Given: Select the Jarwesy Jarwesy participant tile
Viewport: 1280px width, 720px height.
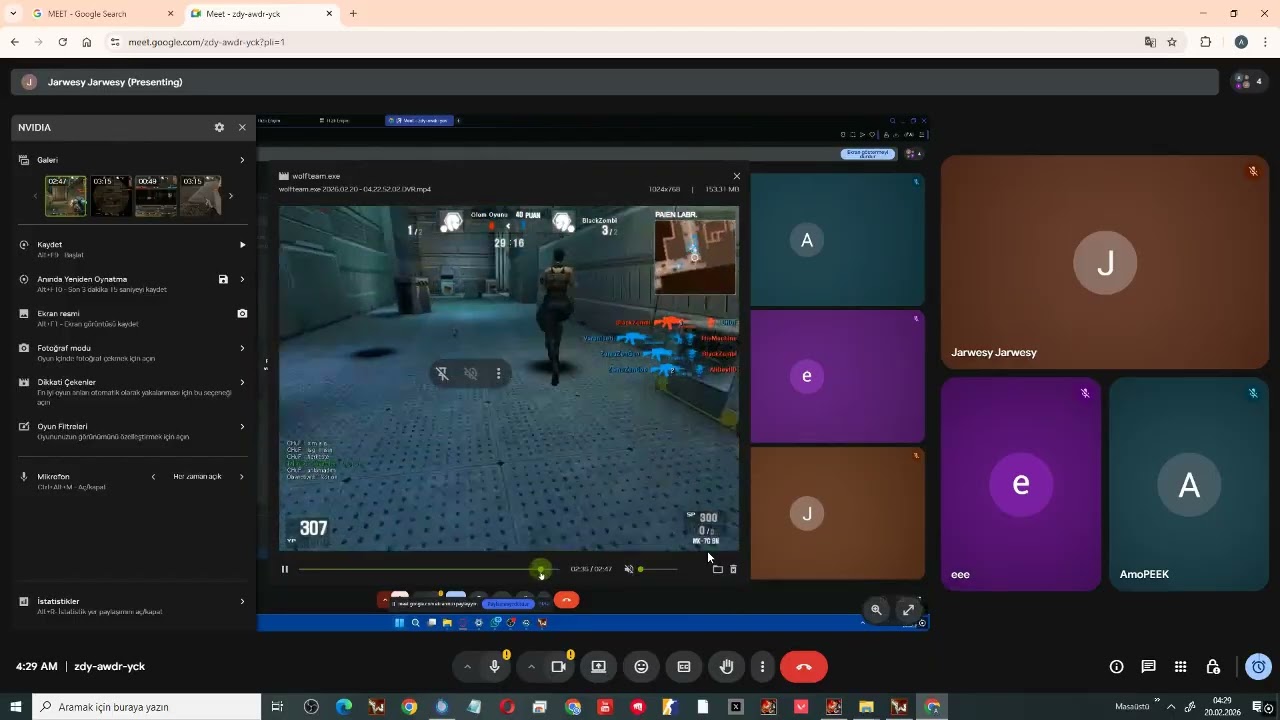Looking at the screenshot, I should pyautogui.click(x=1105, y=262).
